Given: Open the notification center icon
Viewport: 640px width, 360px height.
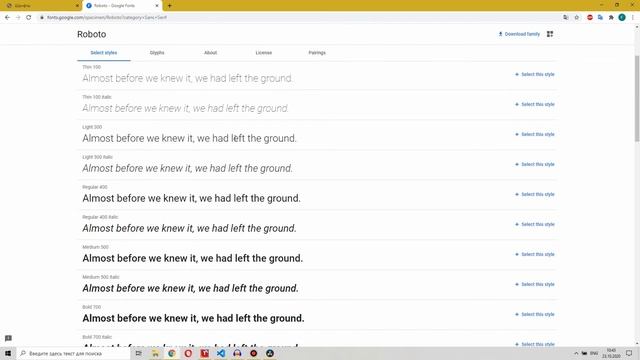Looking at the screenshot, I should coord(629,353).
